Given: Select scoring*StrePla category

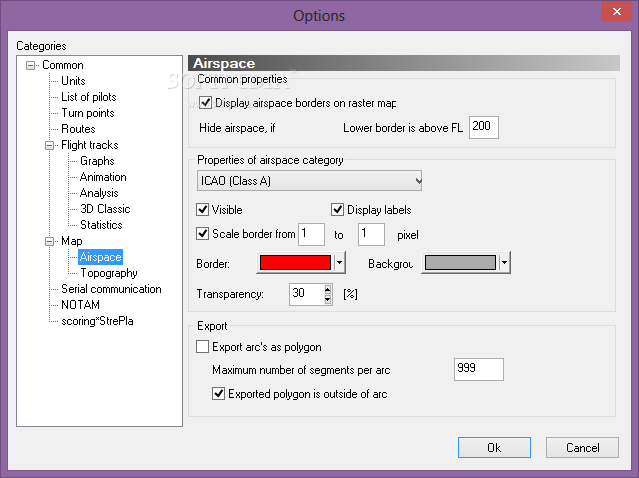Looking at the screenshot, I should pos(97,321).
